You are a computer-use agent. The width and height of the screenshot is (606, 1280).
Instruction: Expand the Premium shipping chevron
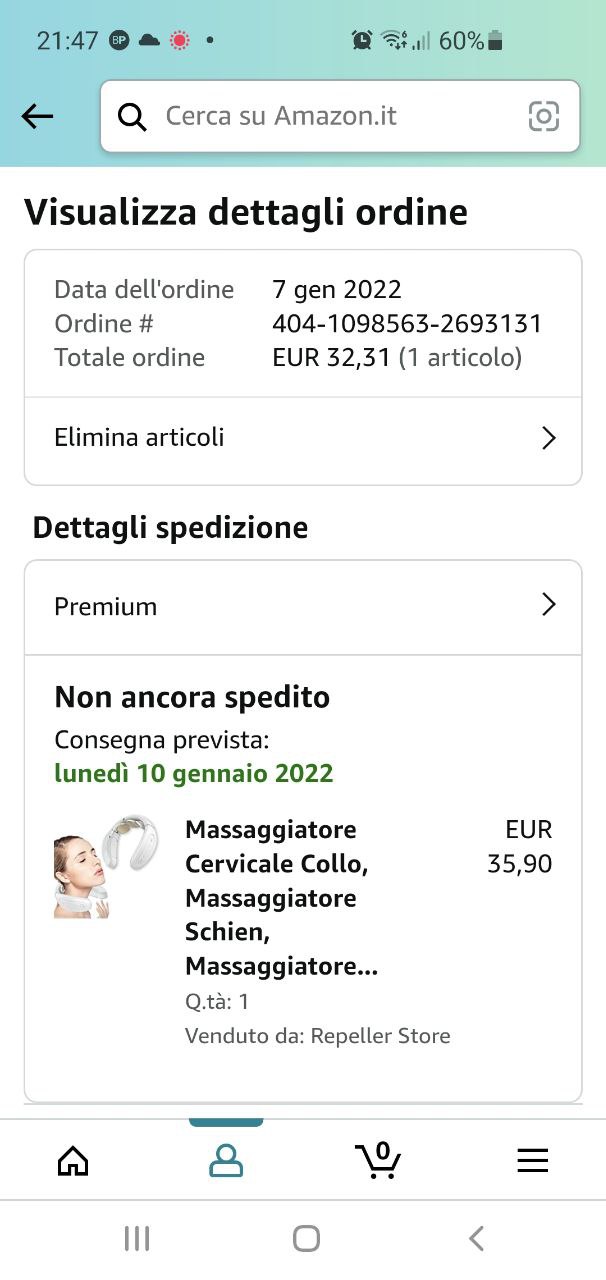548,605
